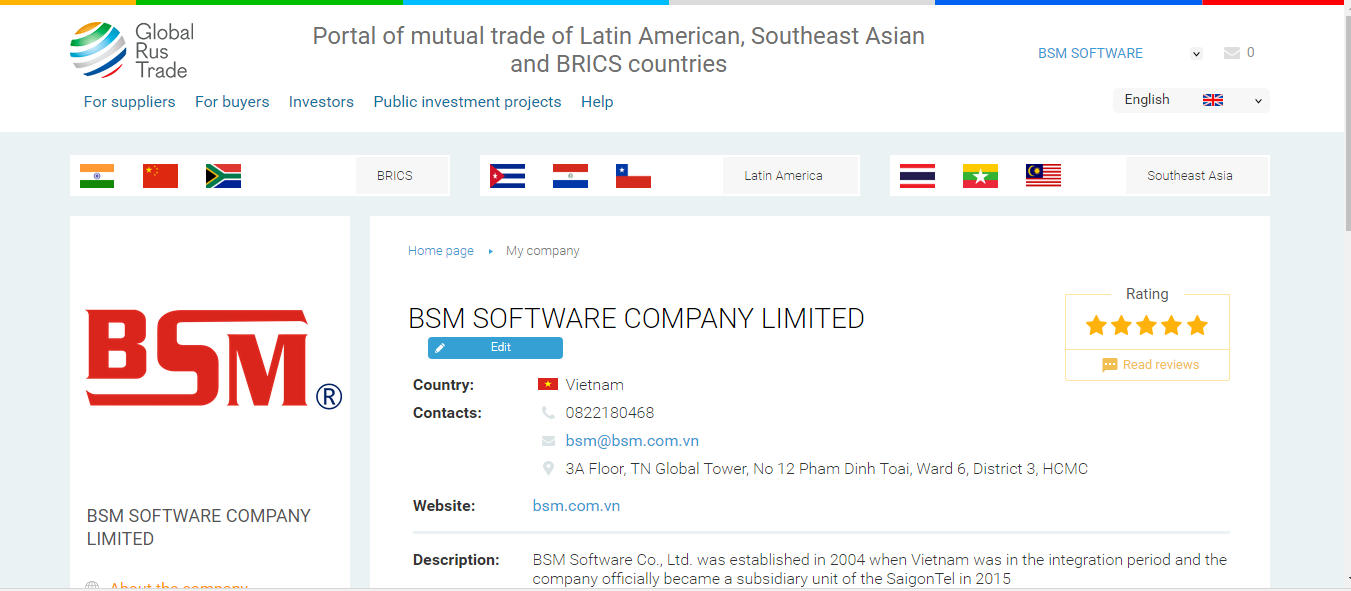The width and height of the screenshot is (1351, 591).
Task: Open the For buyers menu
Action: click(232, 102)
